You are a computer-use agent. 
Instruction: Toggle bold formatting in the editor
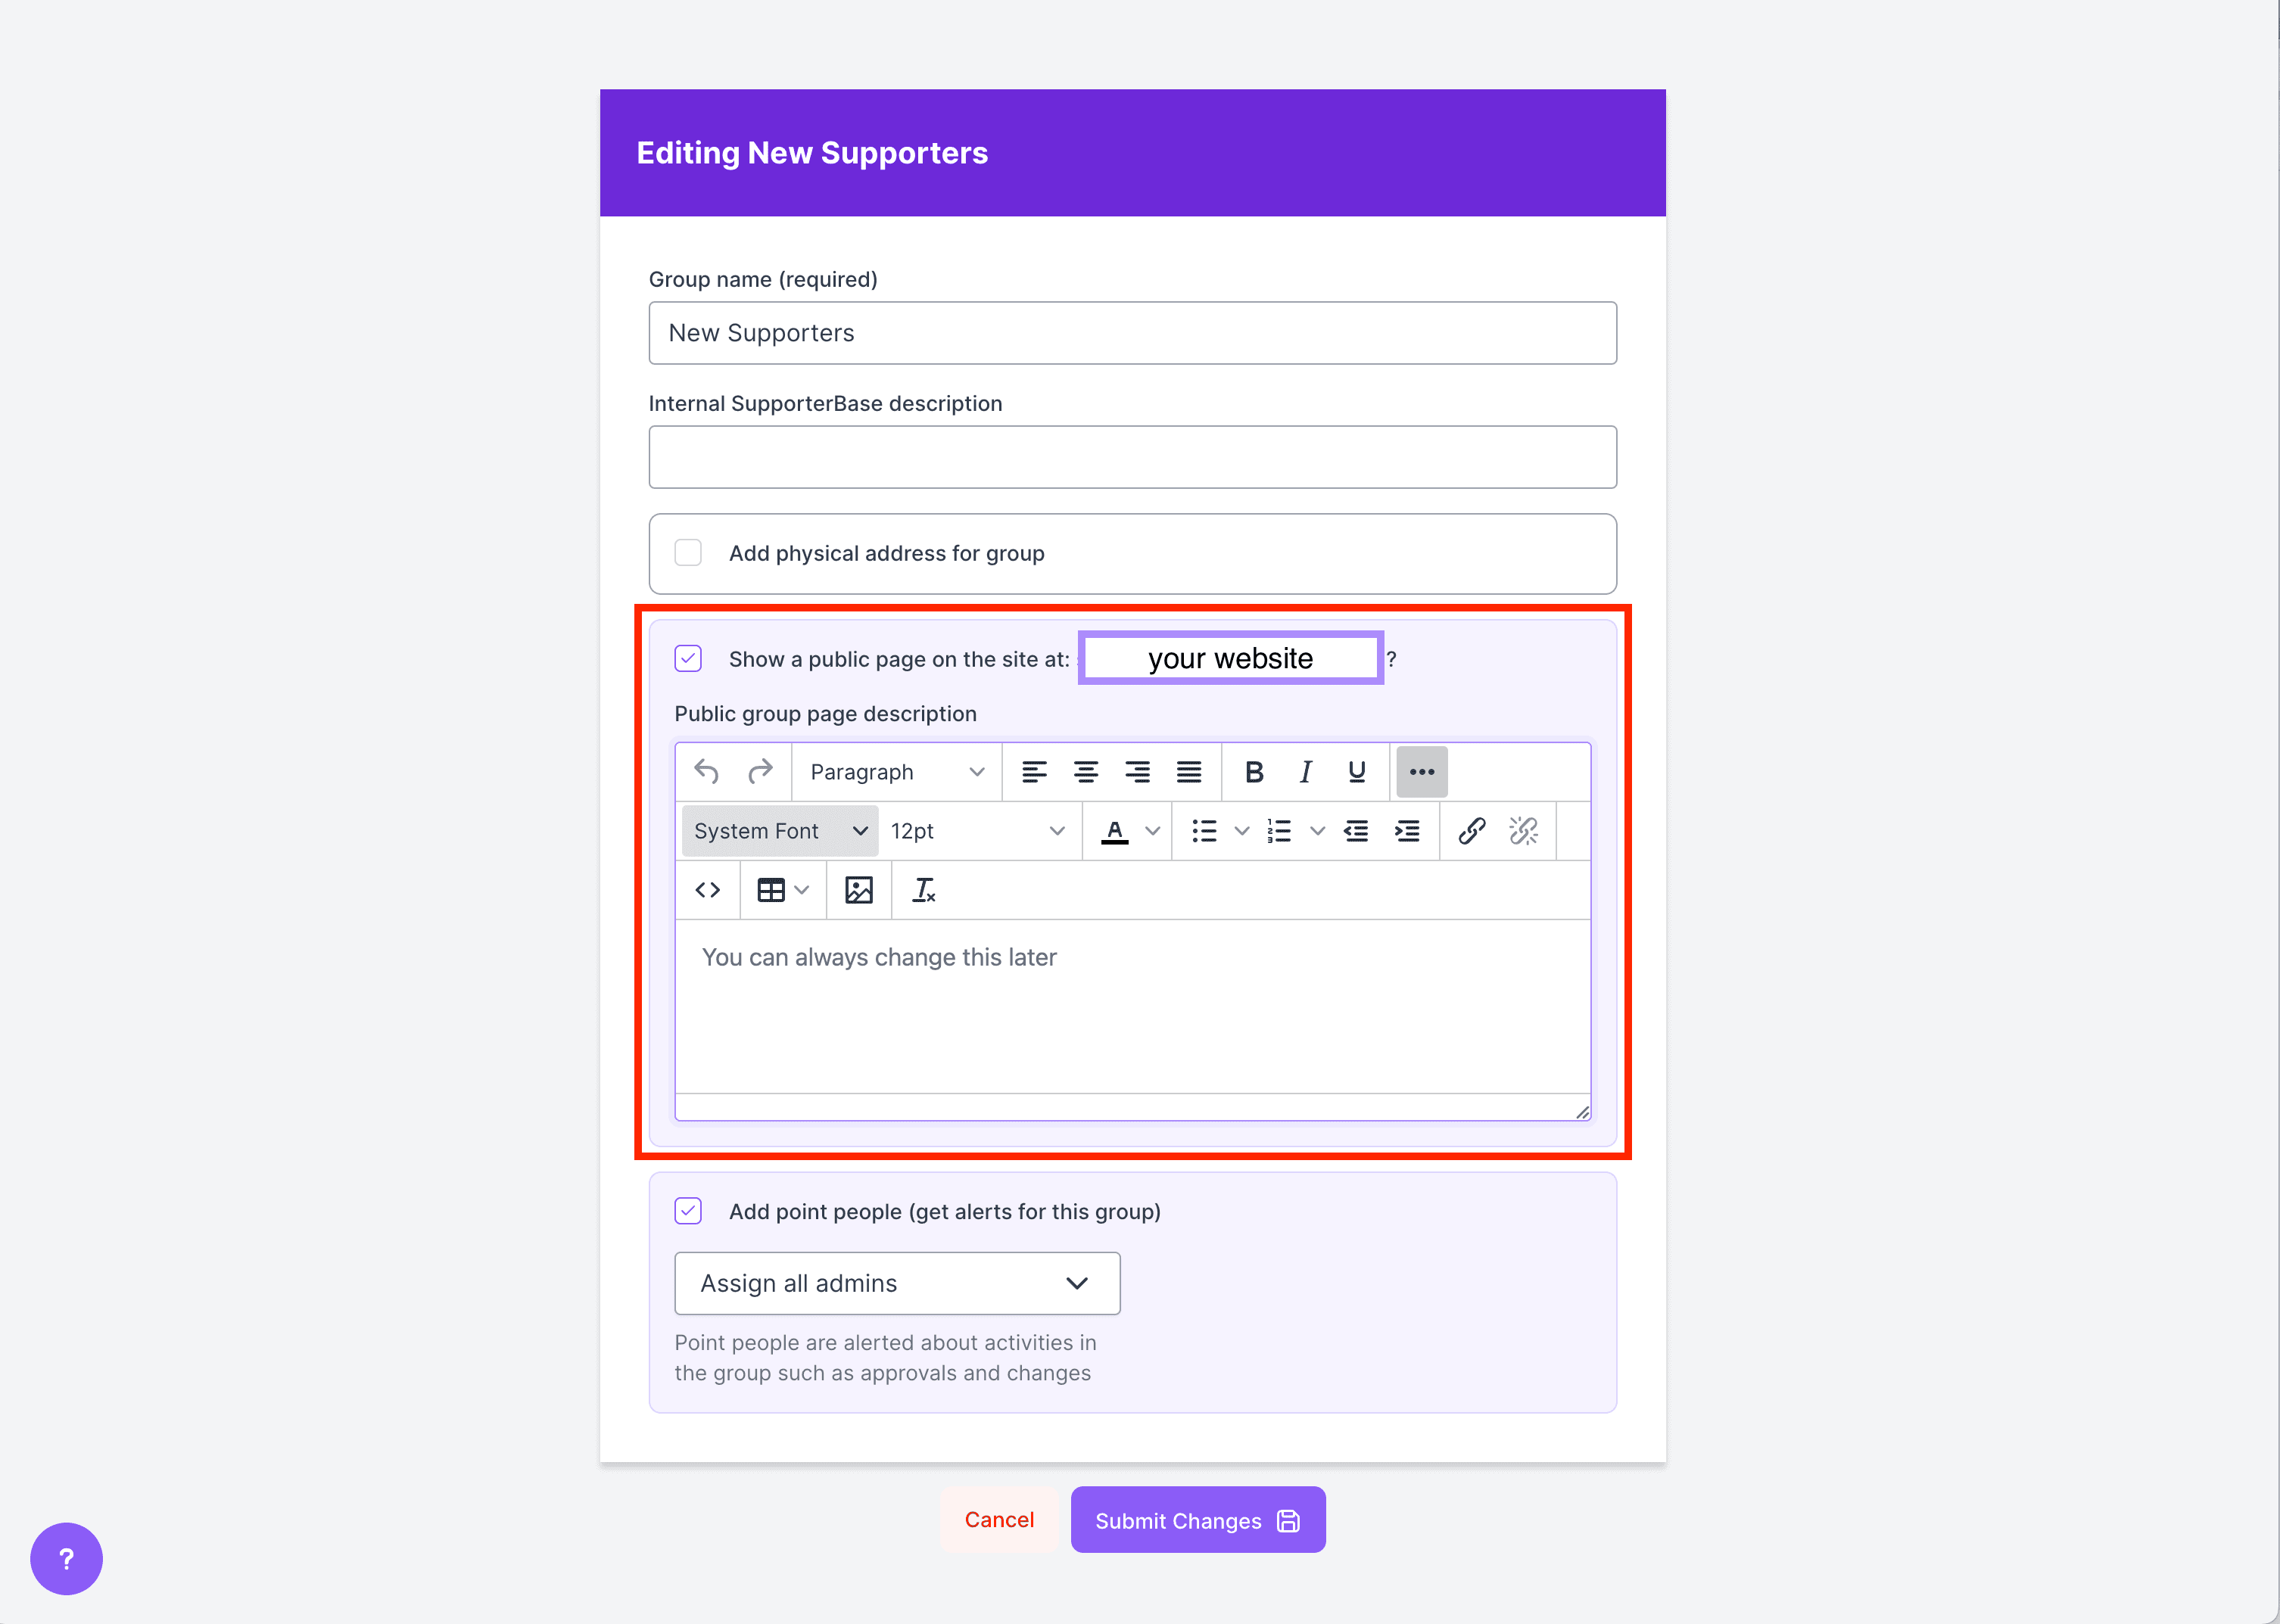tap(1254, 772)
